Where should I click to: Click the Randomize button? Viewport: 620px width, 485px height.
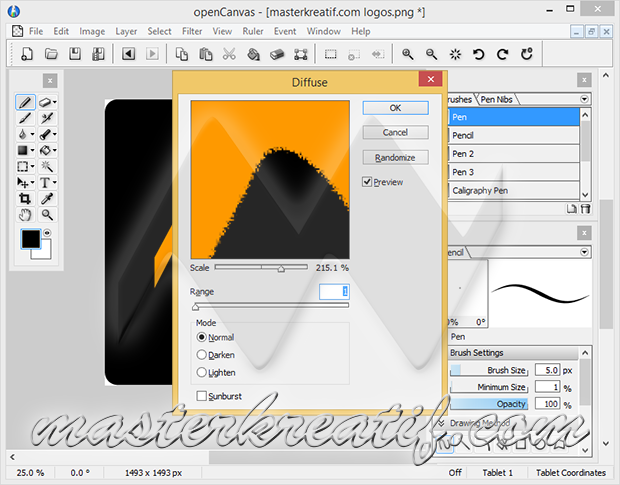[x=395, y=157]
